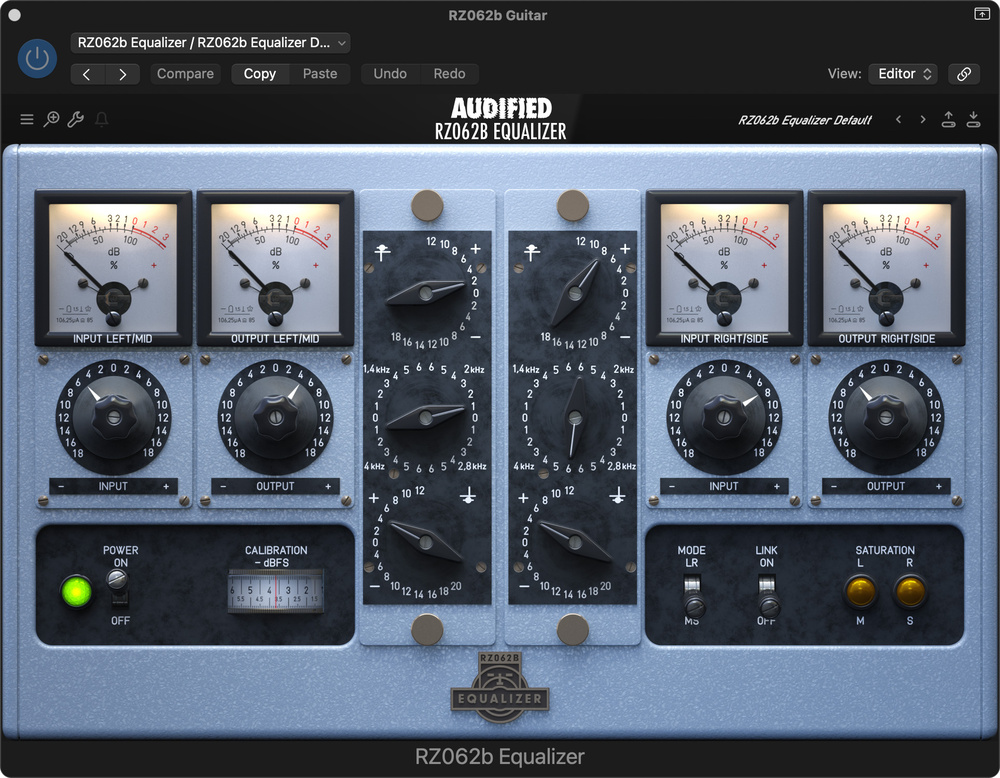This screenshot has width=1000, height=778.
Task: Click the Copy button
Action: 260,74
